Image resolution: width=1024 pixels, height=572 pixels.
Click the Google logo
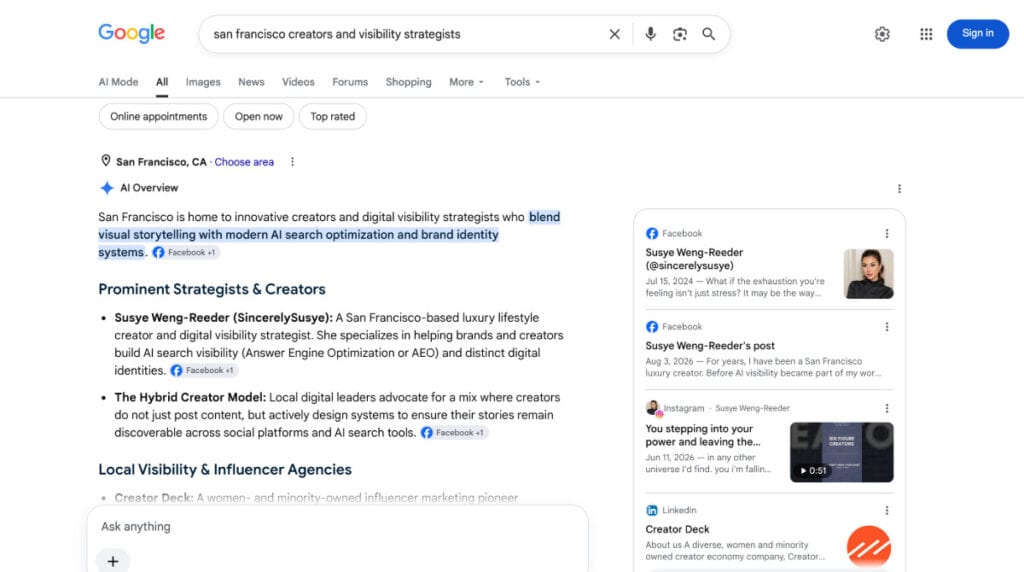[x=131, y=33]
